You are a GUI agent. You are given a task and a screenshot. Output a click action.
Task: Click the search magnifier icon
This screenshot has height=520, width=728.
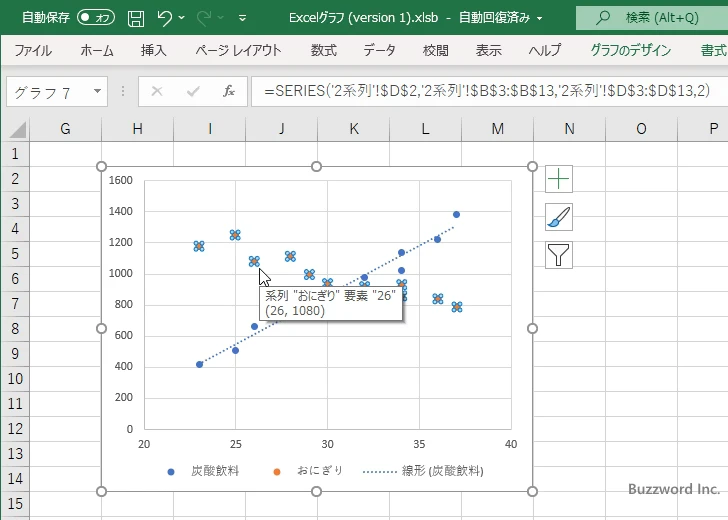(x=603, y=18)
